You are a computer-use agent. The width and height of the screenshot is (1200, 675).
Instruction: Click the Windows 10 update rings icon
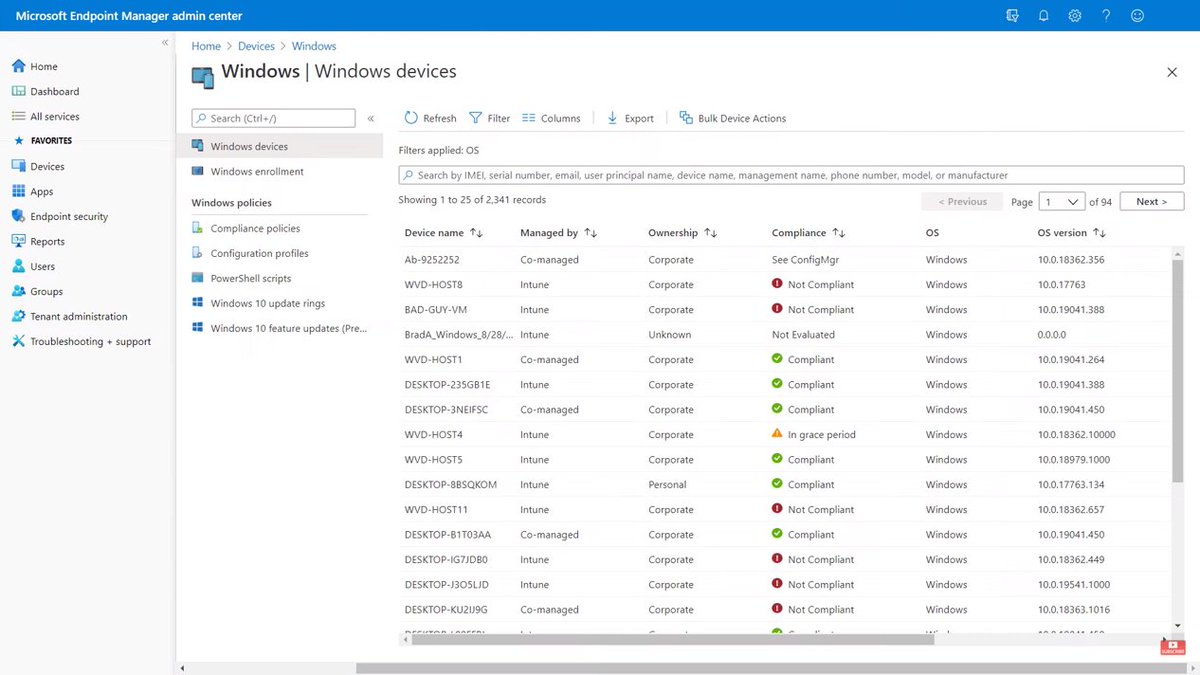coord(198,303)
